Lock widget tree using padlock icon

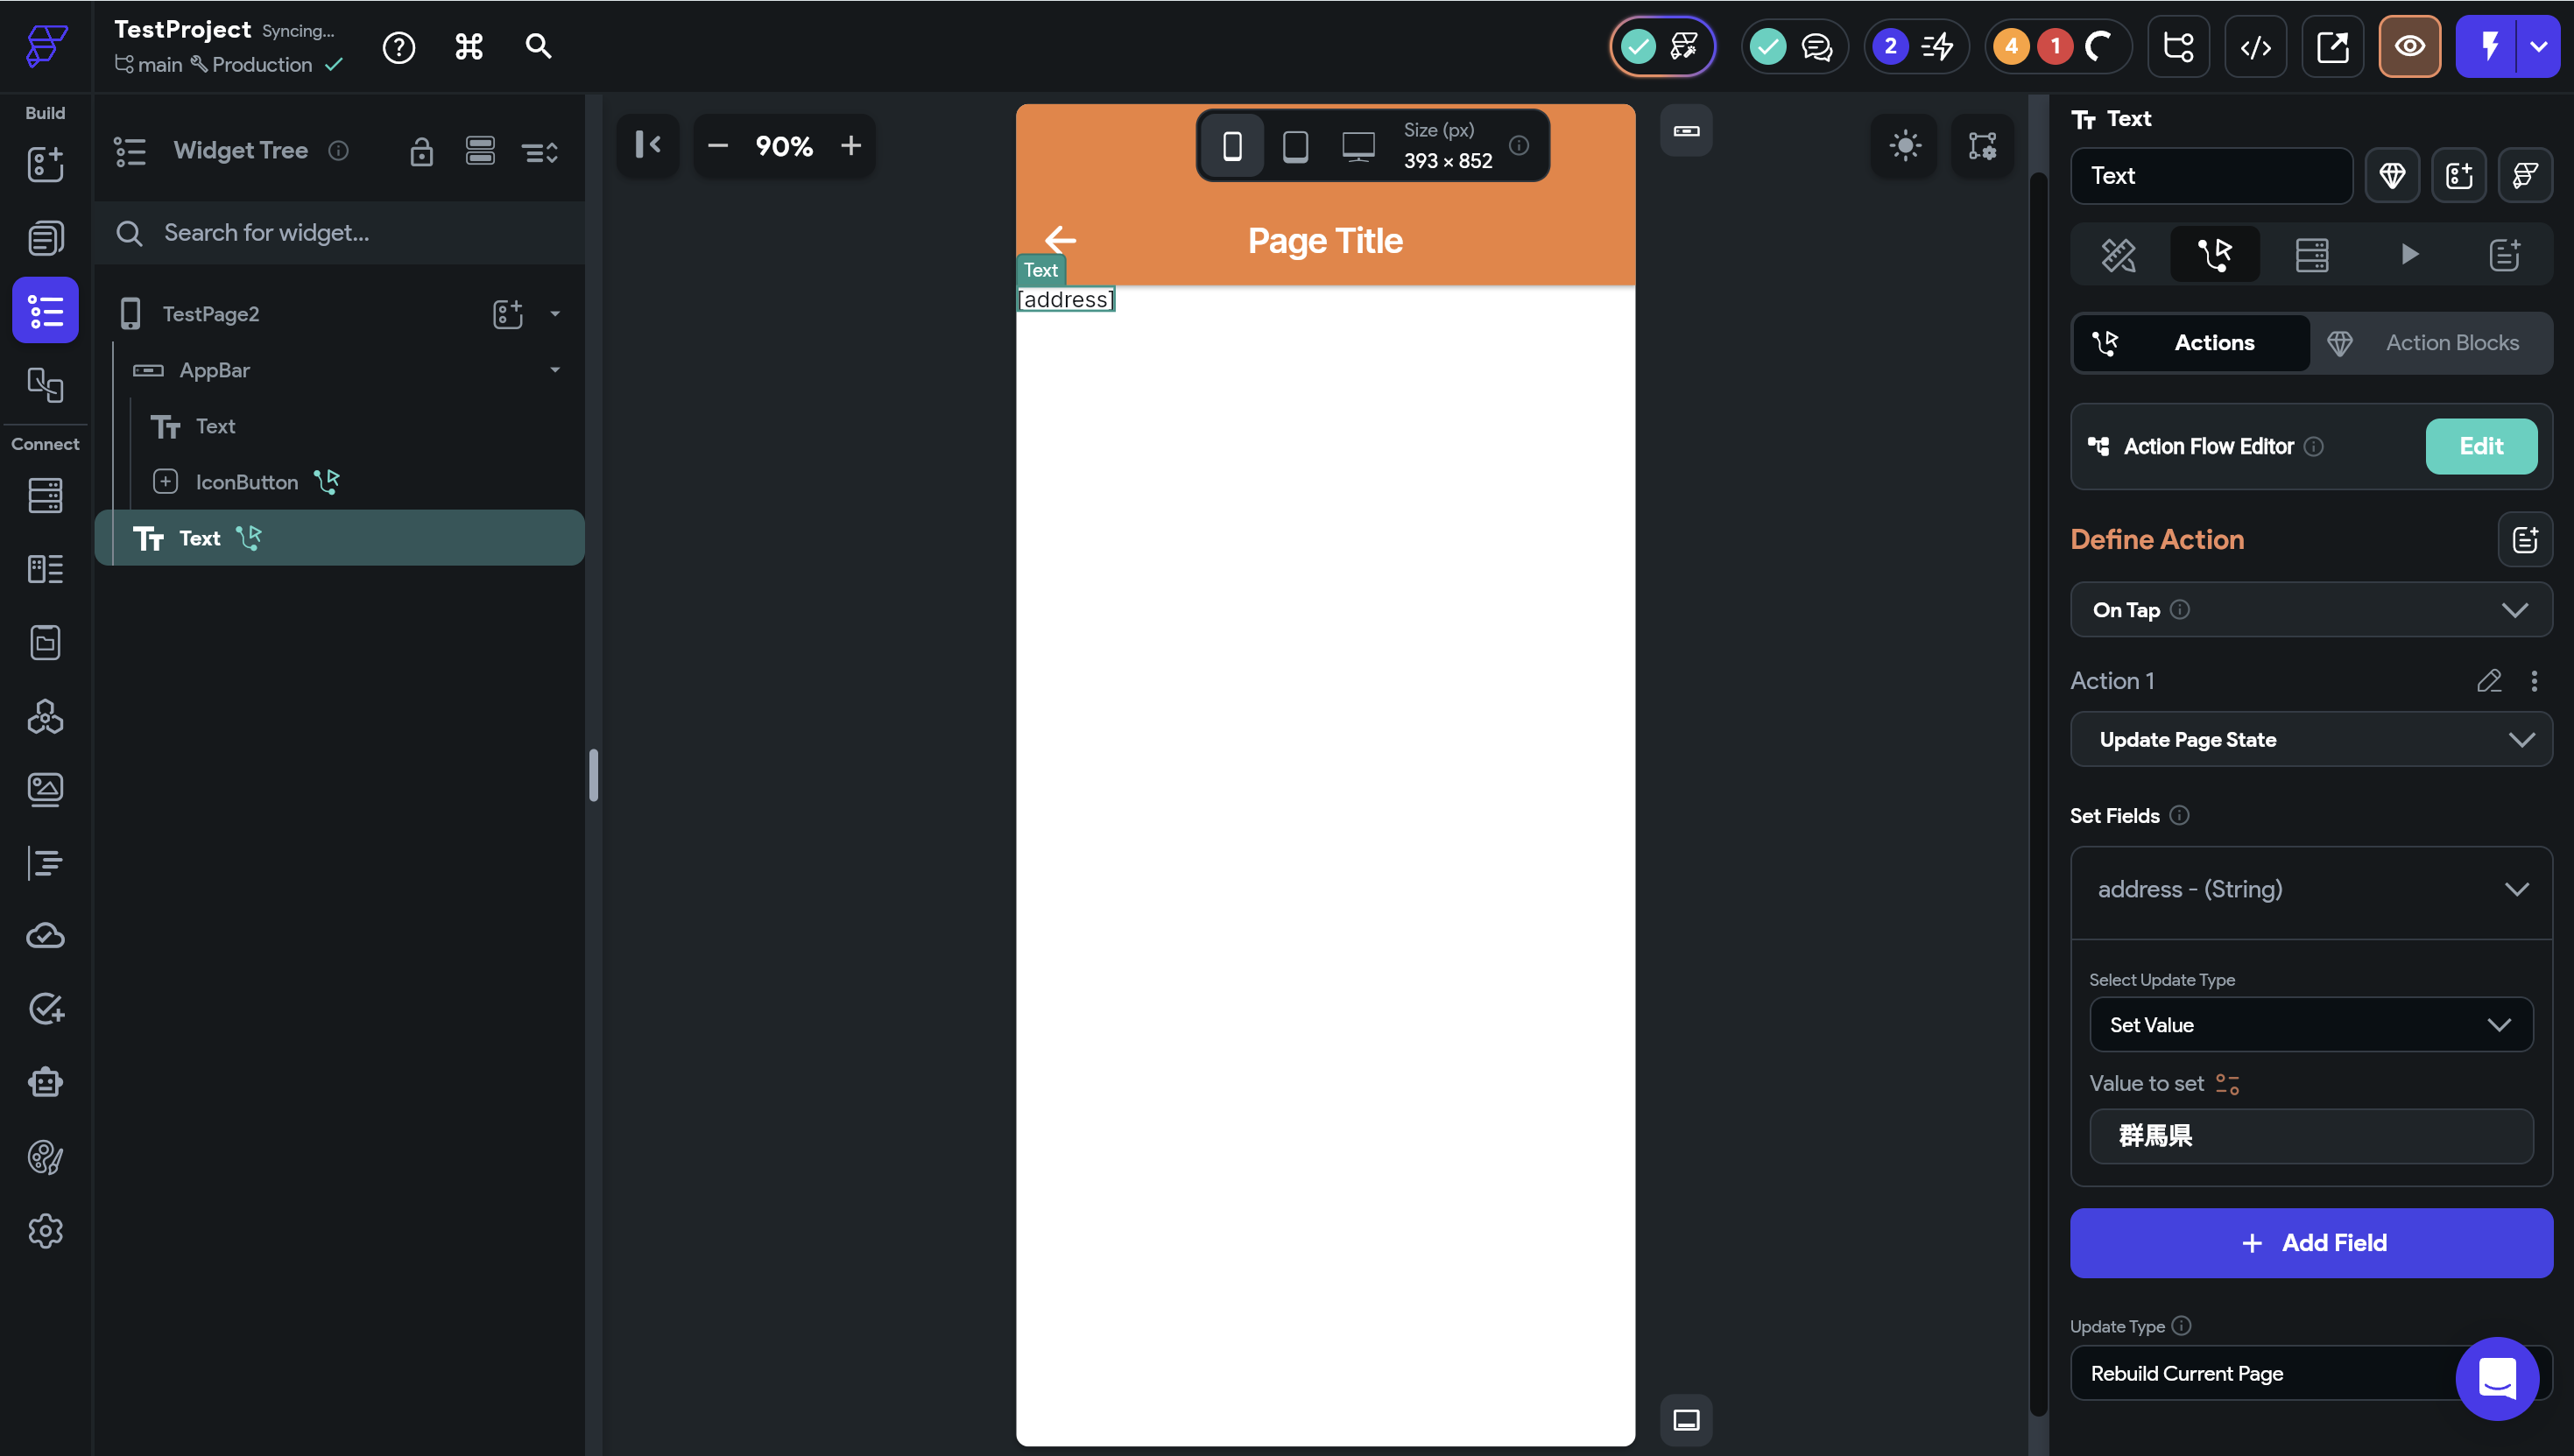421,151
